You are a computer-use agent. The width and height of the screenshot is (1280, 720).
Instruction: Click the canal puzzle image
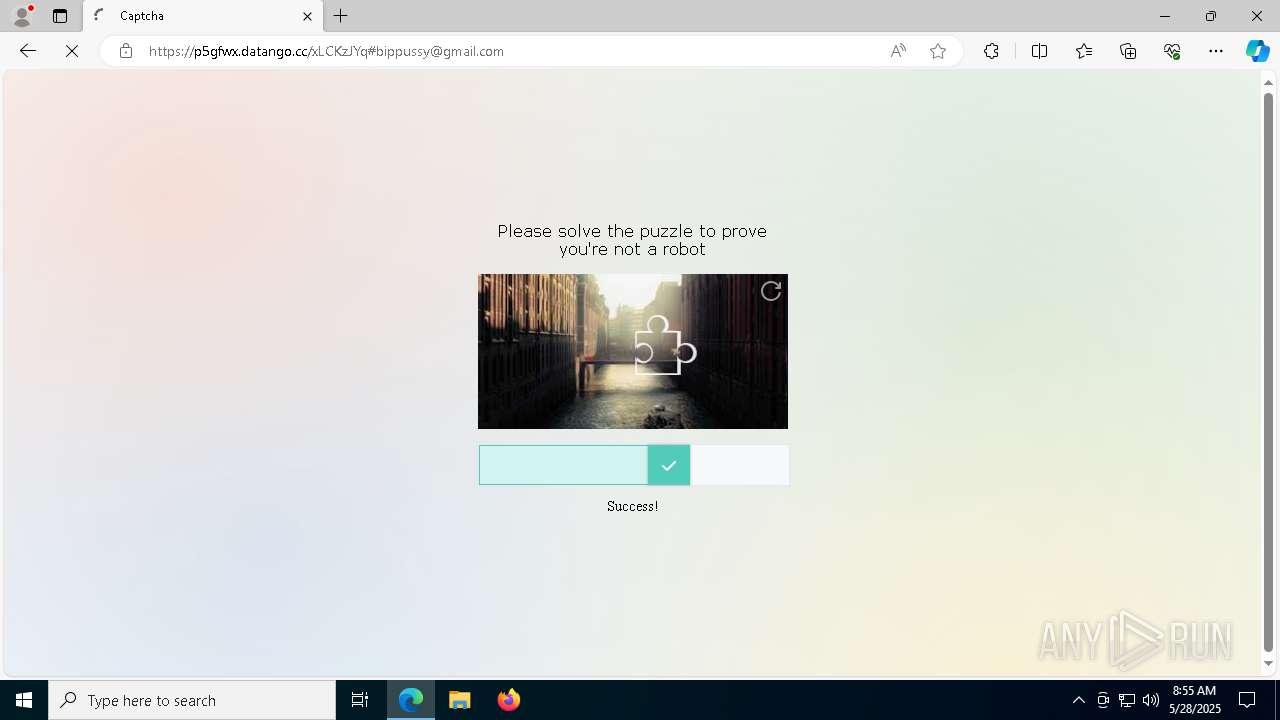tap(633, 351)
